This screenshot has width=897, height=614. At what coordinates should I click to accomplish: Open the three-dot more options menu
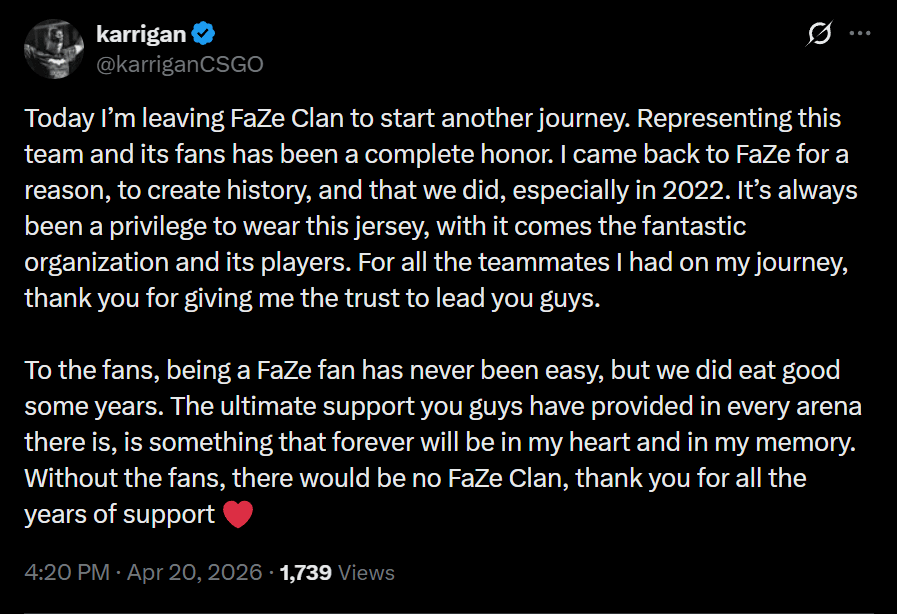tap(860, 33)
